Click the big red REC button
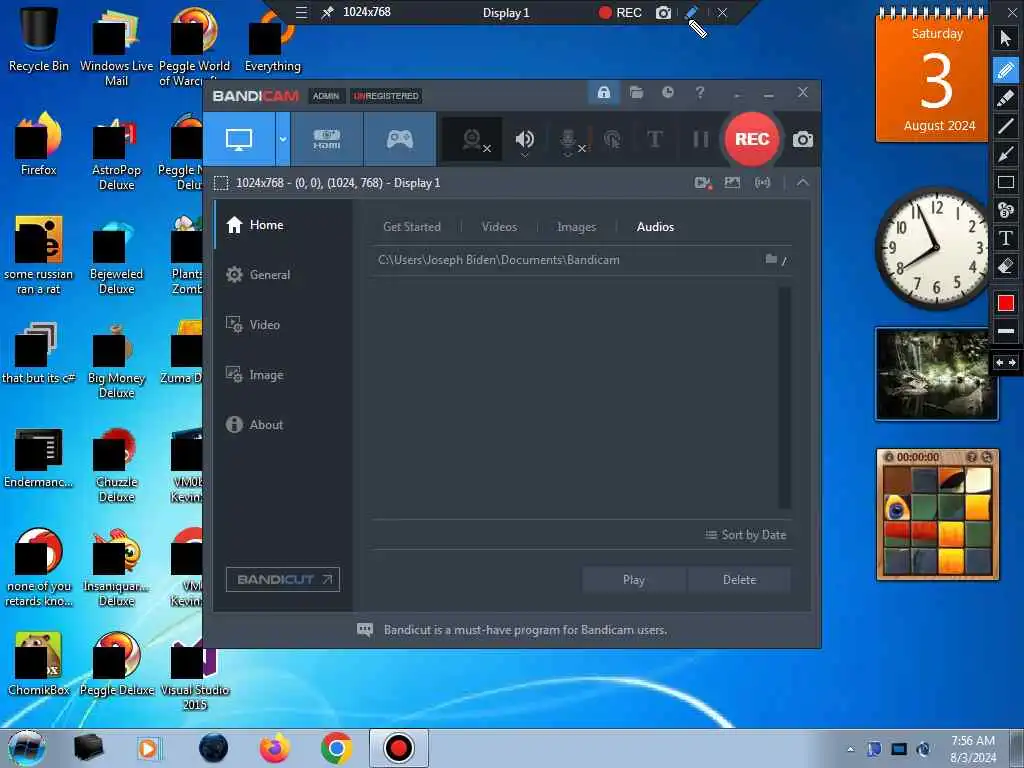Image resolution: width=1024 pixels, height=768 pixels. (752, 139)
